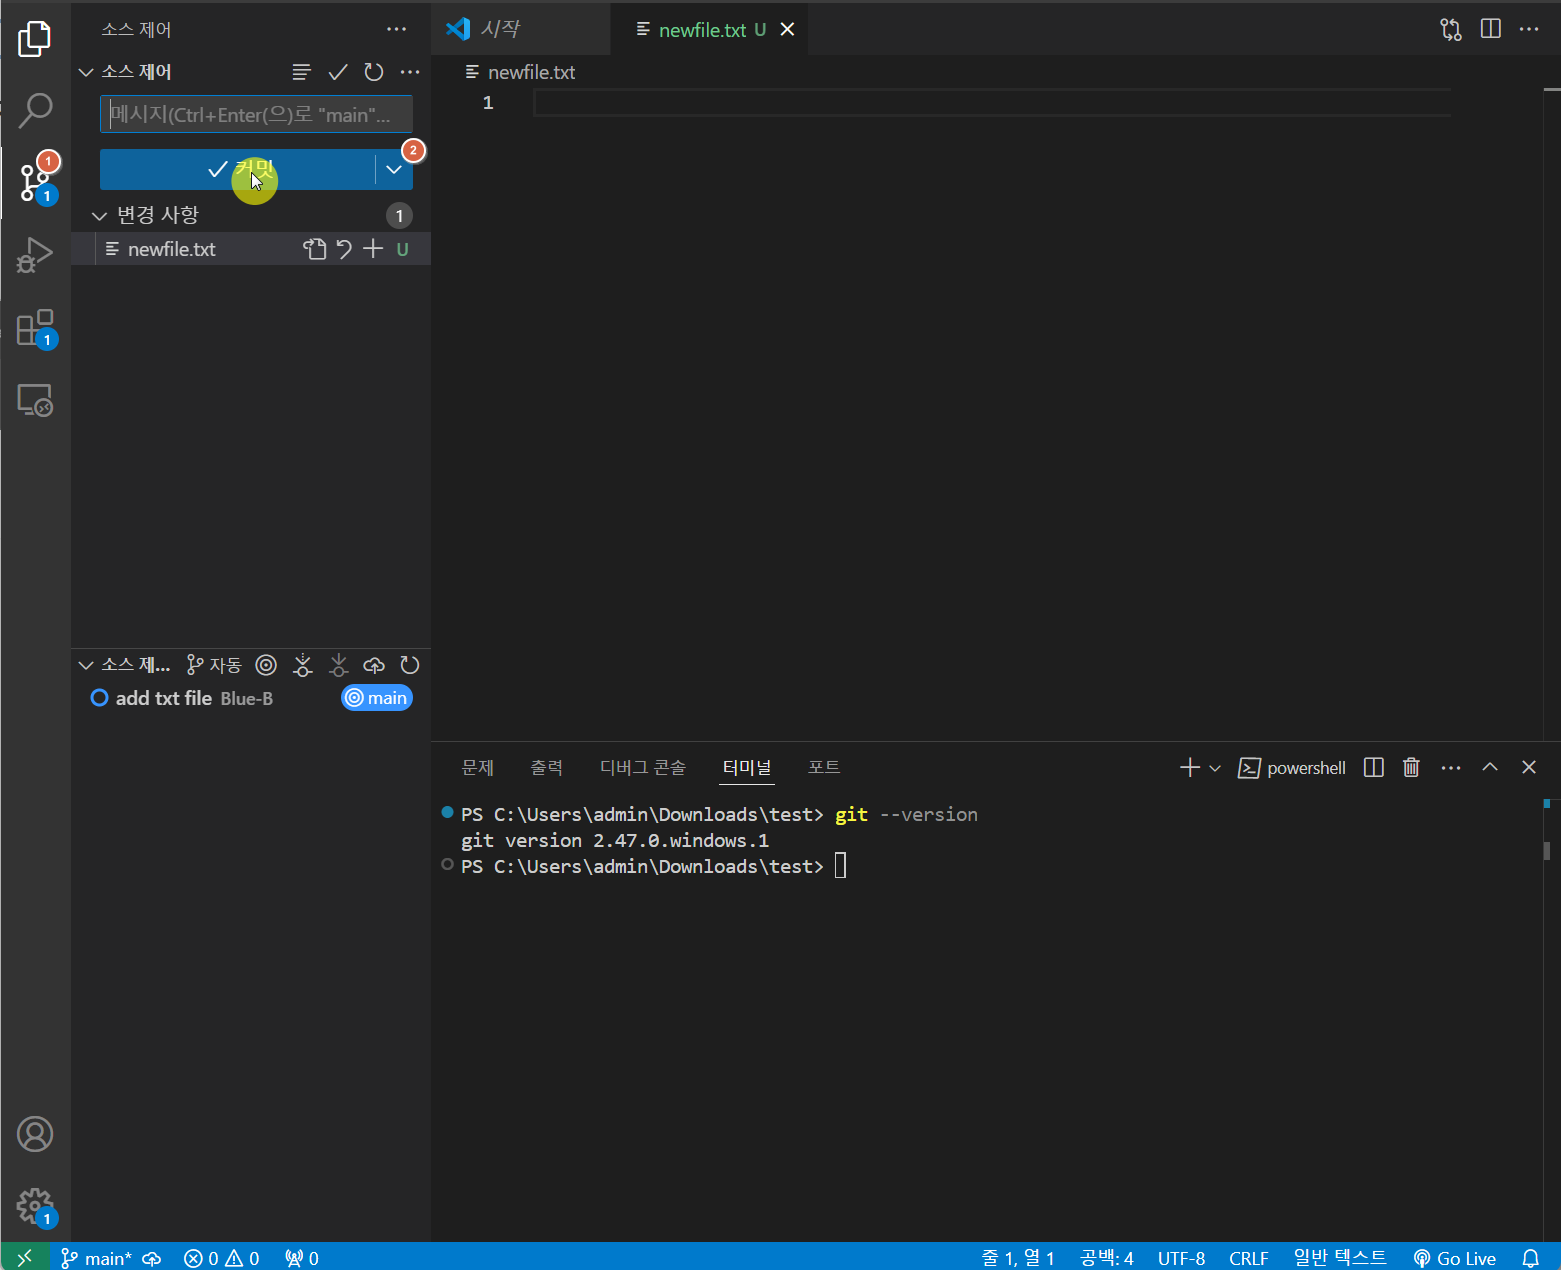The image size is (1561, 1270).
Task: Open the Extensions view
Action: point(35,327)
